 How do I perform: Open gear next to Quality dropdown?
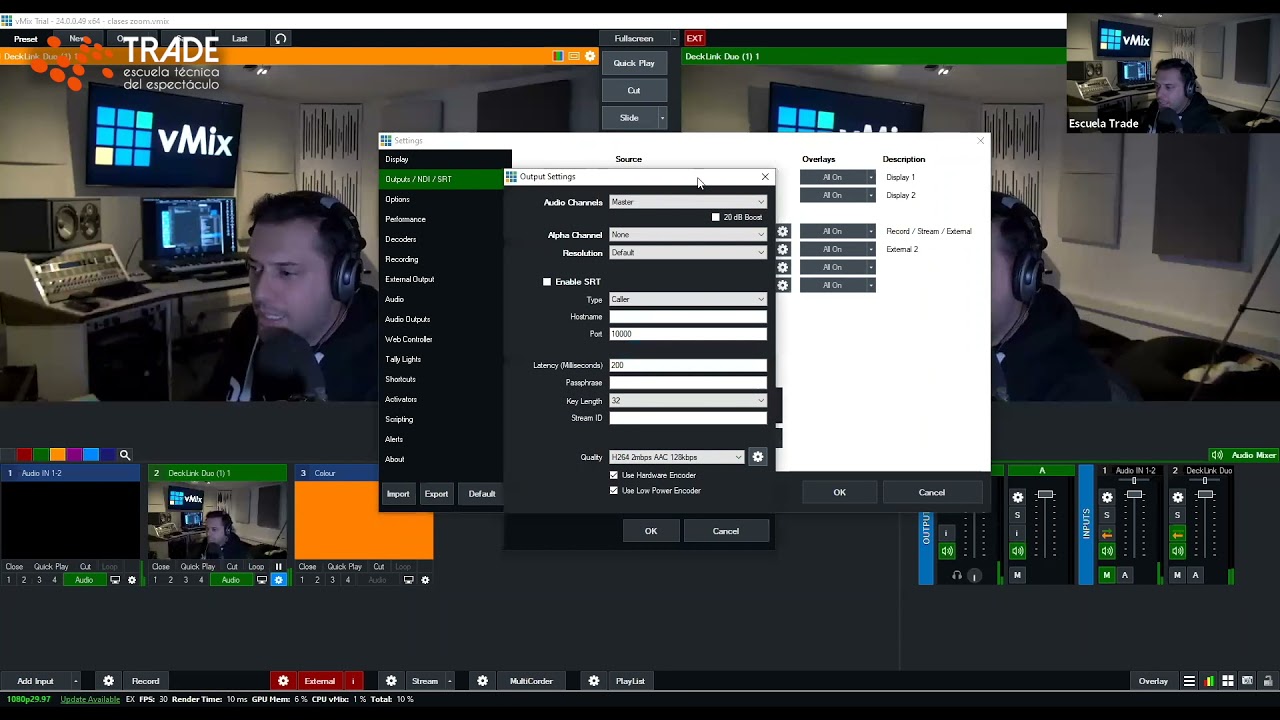pos(758,457)
